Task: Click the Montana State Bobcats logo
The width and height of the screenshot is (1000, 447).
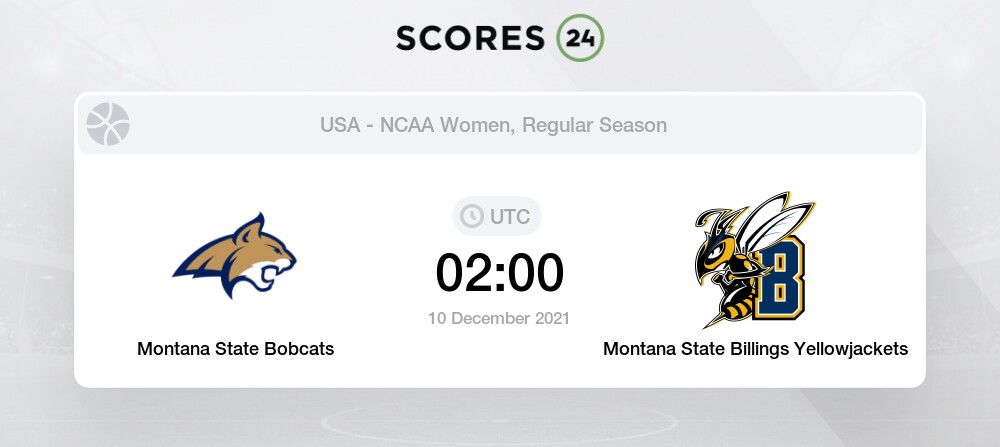Action: [235, 255]
